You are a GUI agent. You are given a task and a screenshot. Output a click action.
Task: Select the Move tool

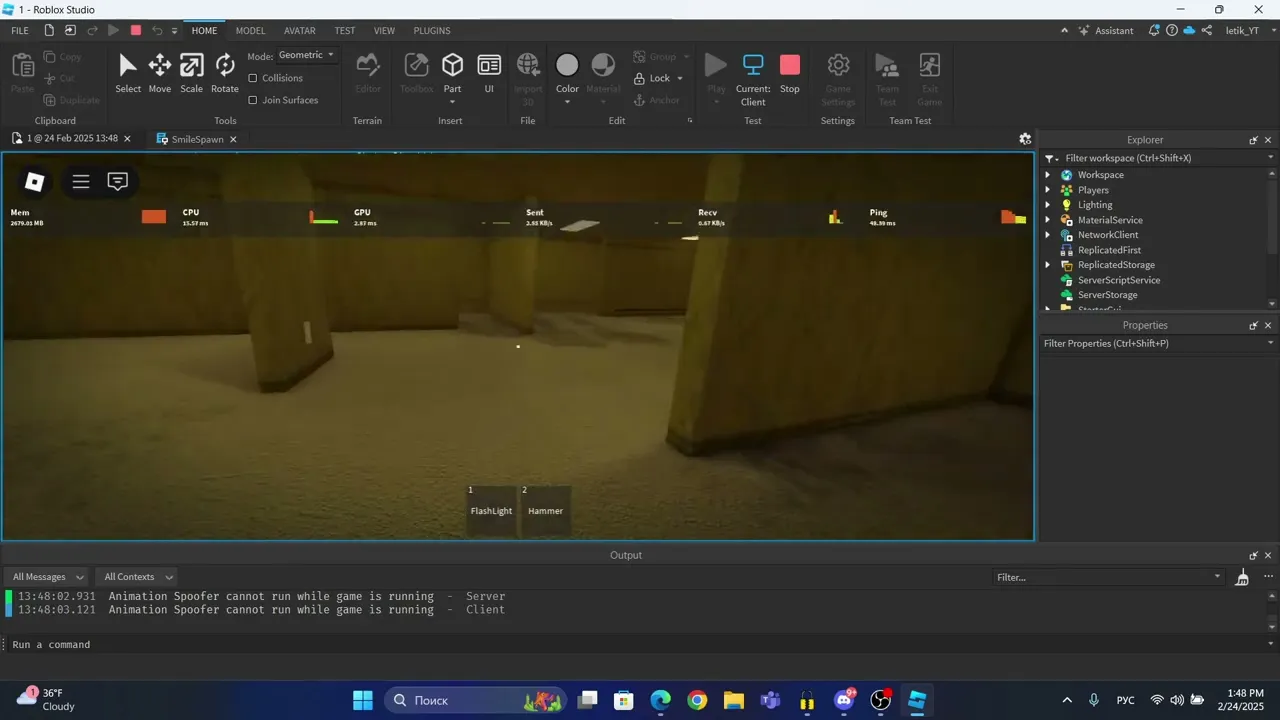pyautogui.click(x=160, y=74)
